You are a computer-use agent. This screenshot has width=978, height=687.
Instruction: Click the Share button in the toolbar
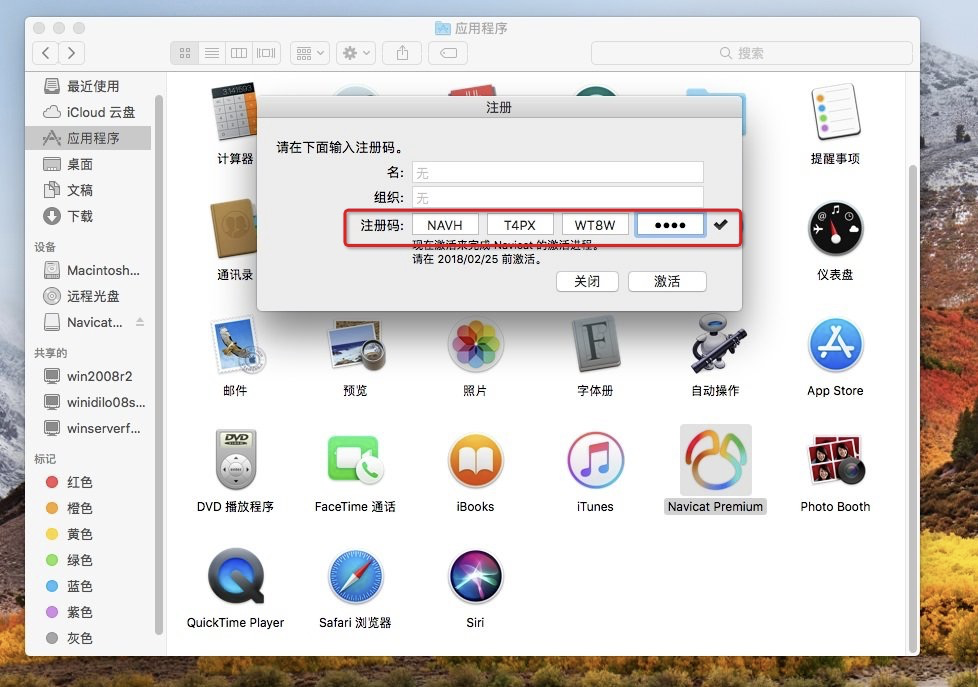point(401,52)
